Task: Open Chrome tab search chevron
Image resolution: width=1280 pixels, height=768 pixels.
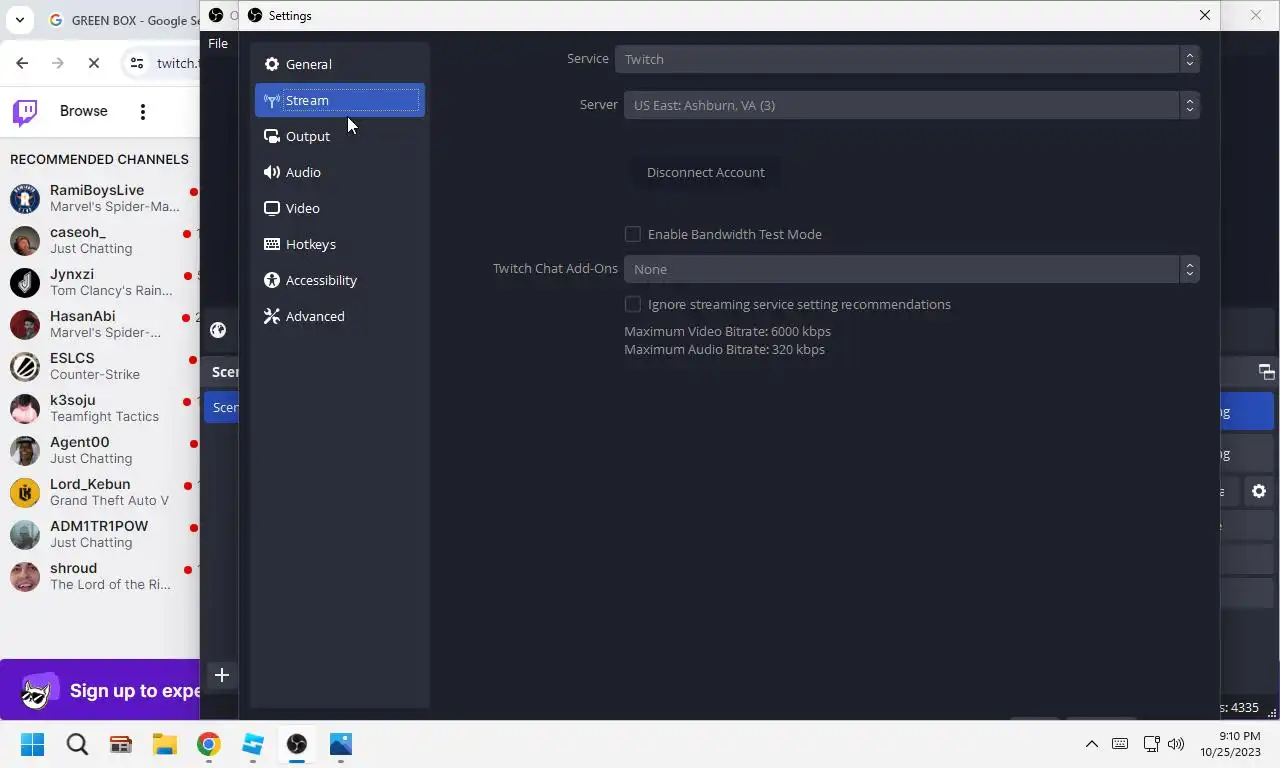Action: pyautogui.click(x=19, y=19)
